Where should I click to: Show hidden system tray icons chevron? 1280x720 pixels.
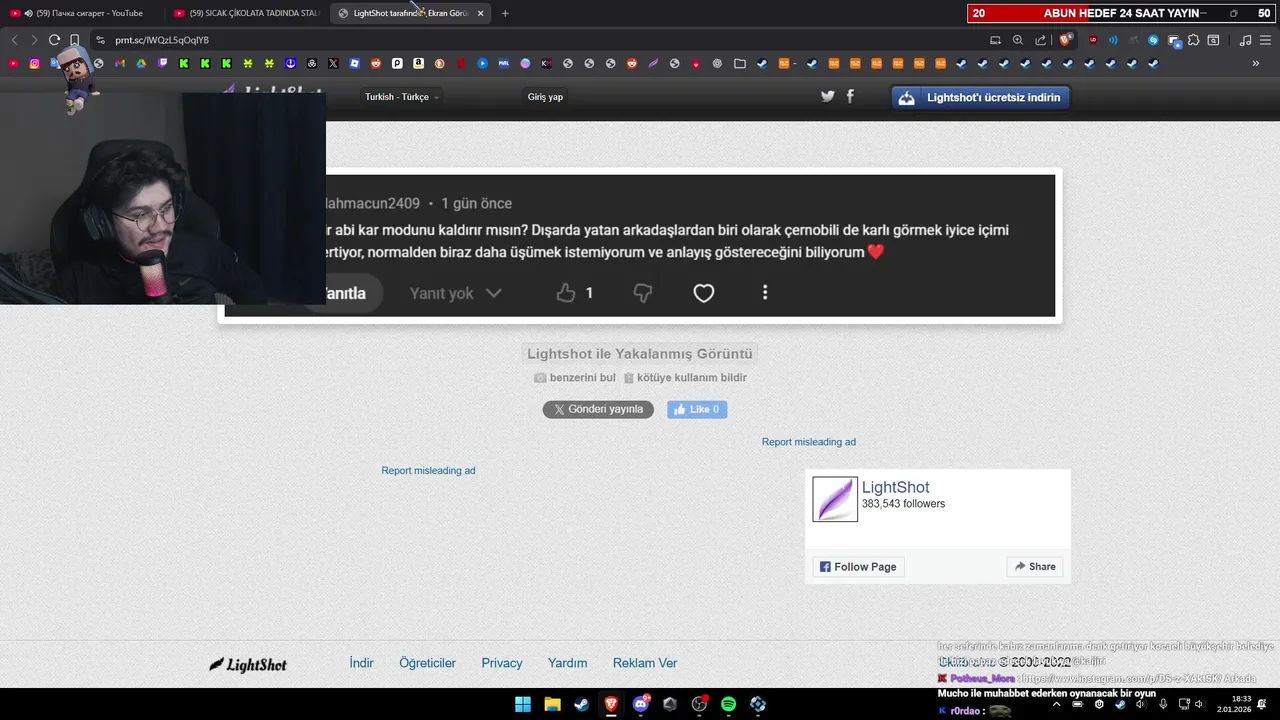click(1057, 704)
